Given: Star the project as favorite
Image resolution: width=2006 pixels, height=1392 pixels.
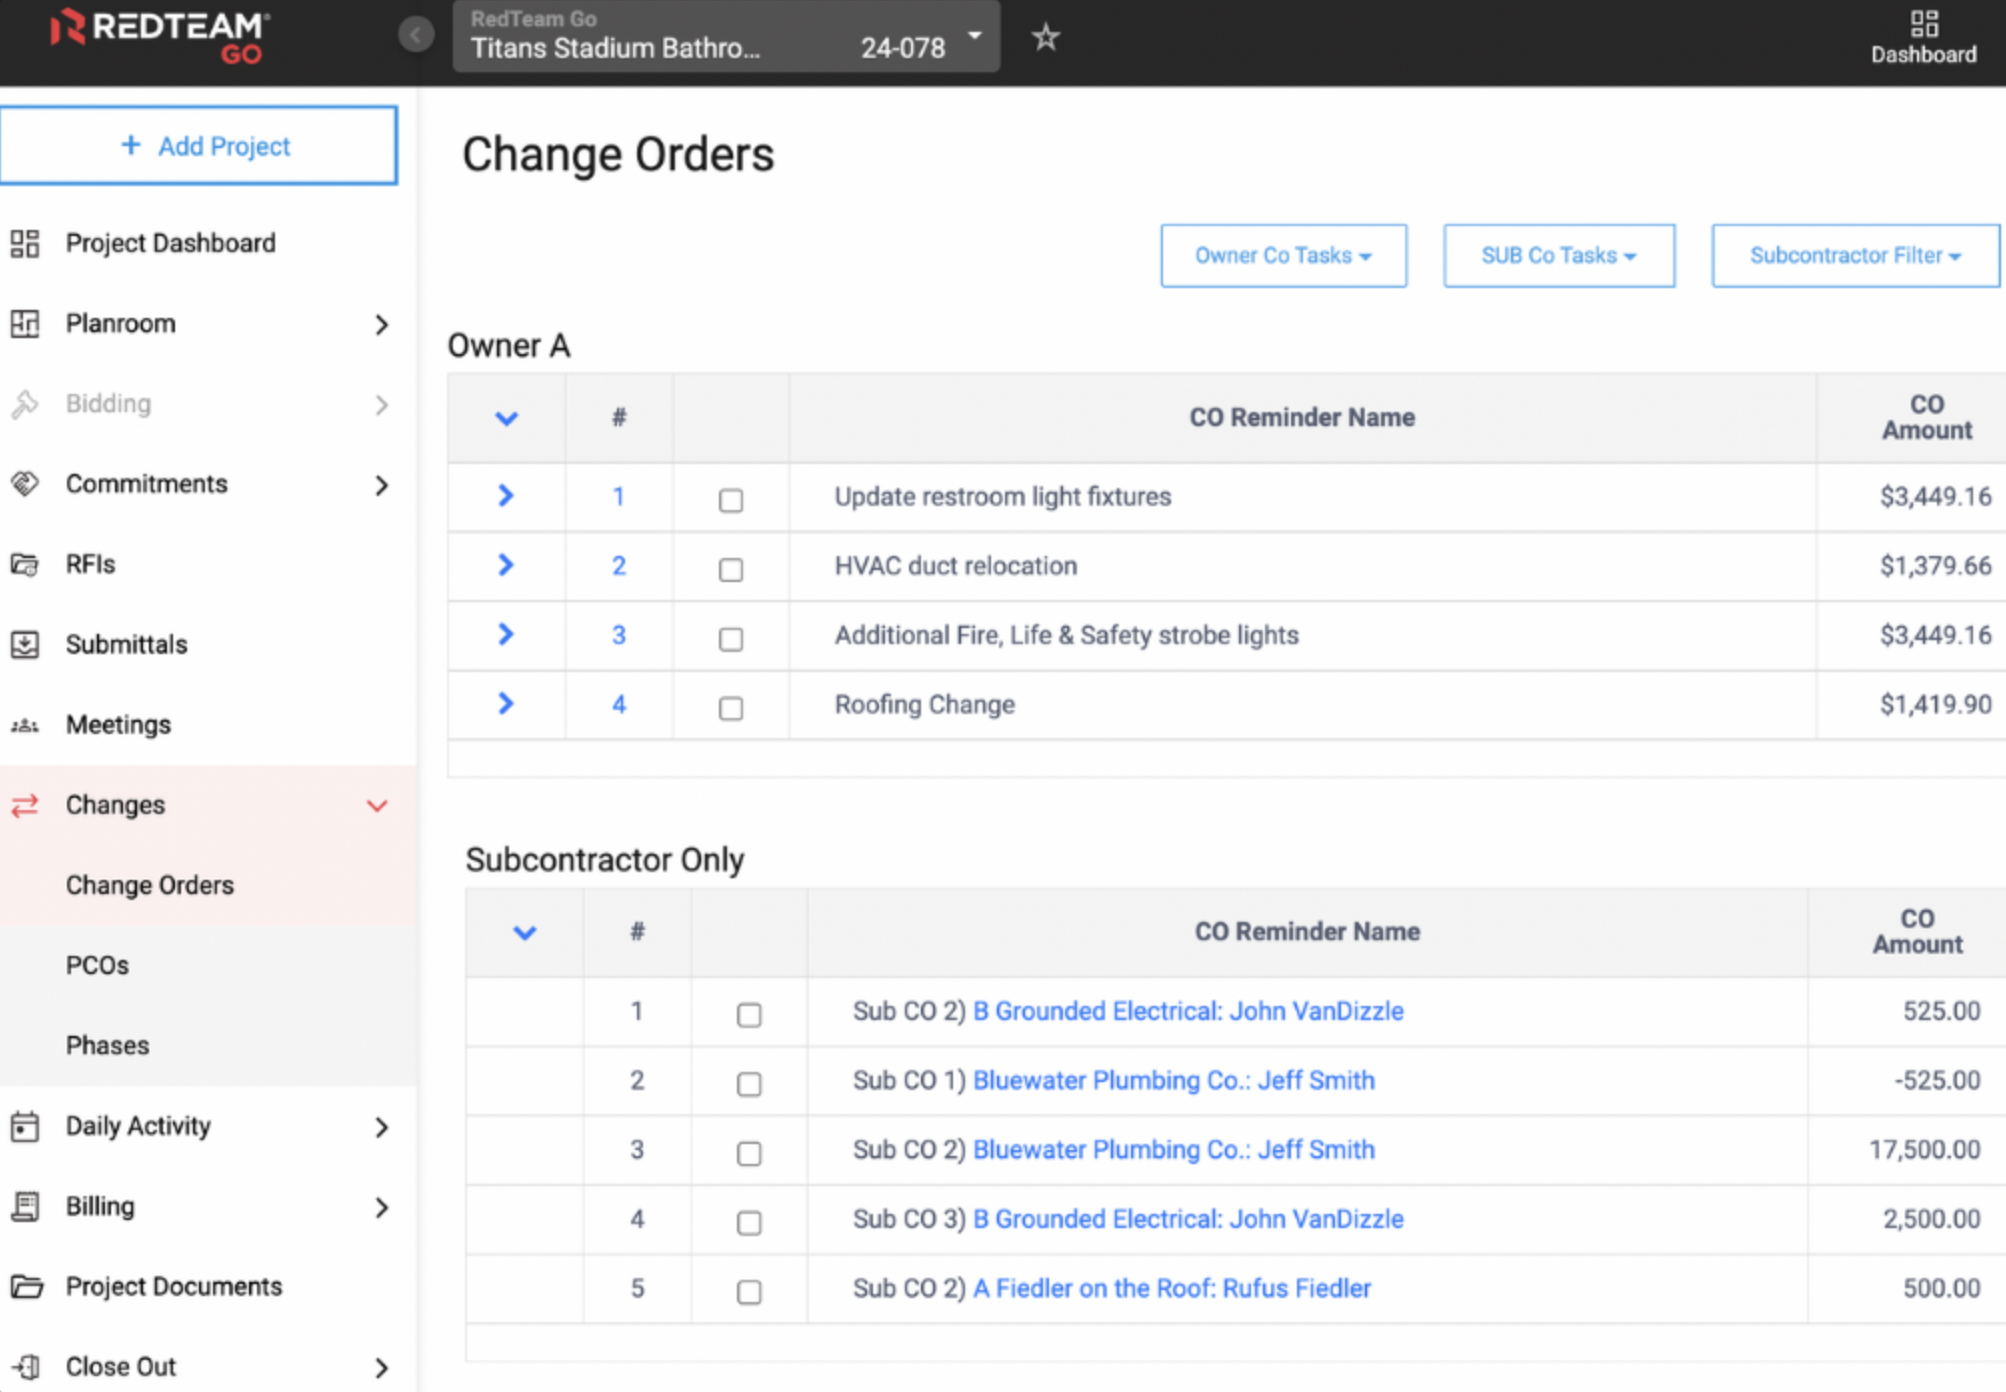Looking at the screenshot, I should point(1046,37).
